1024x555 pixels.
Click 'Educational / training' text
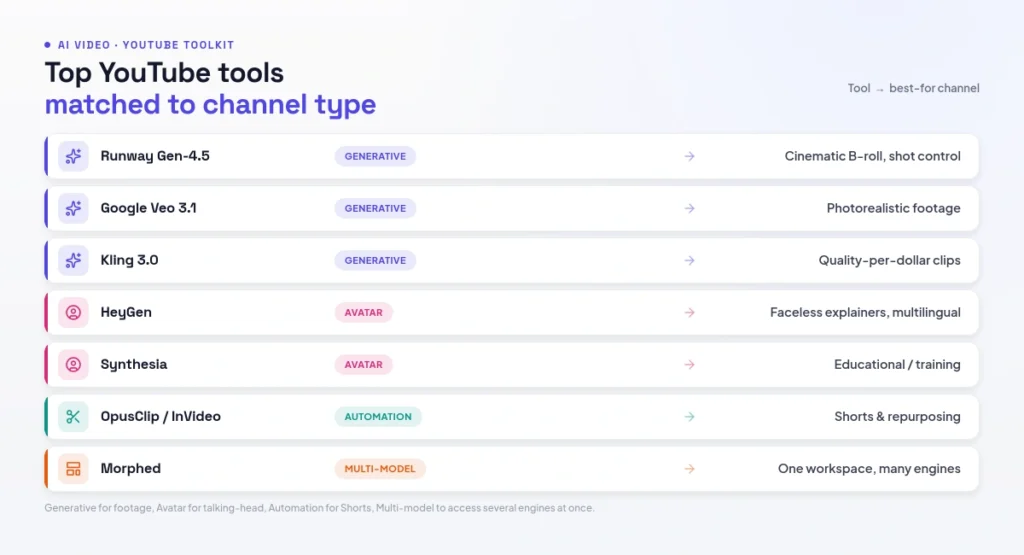[897, 364]
